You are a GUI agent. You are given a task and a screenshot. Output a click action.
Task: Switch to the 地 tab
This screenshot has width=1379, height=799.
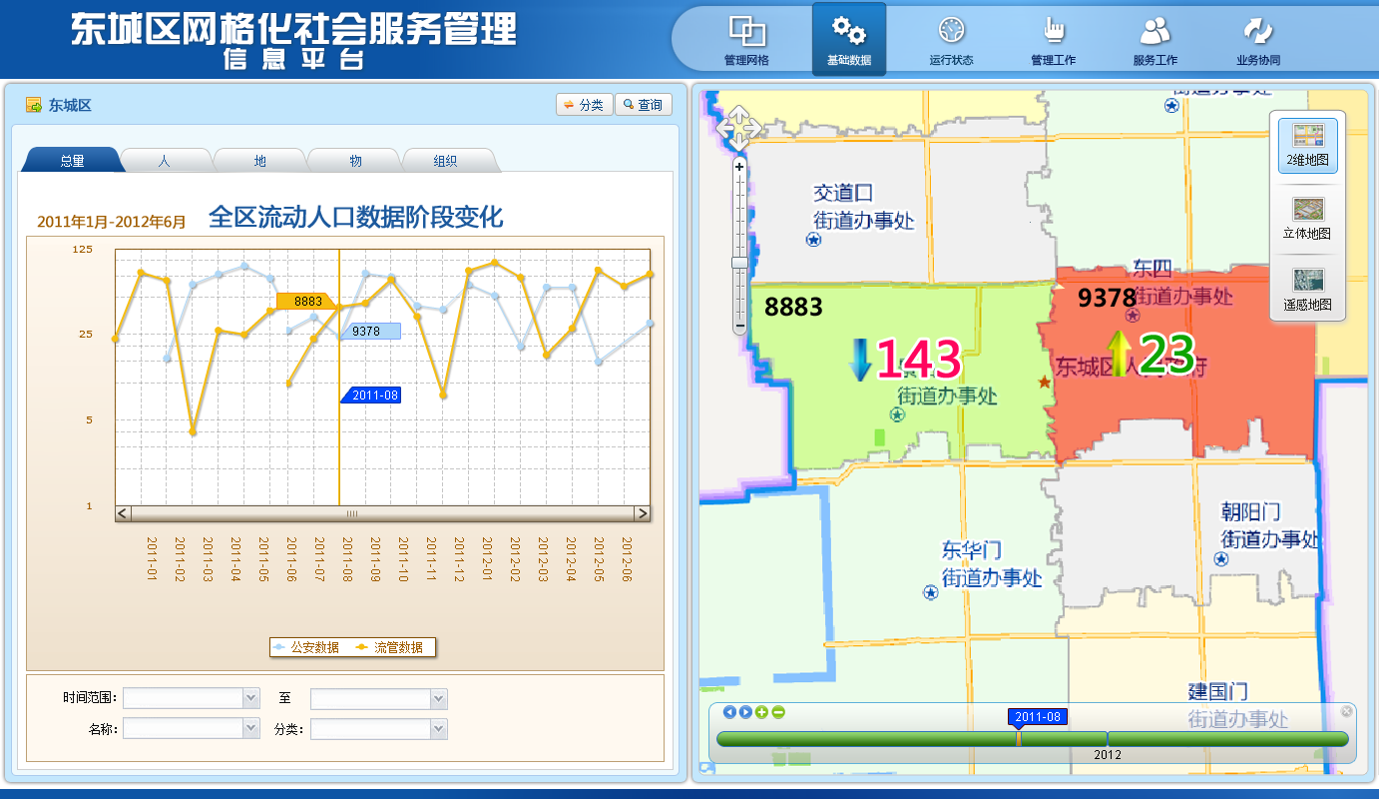260,161
